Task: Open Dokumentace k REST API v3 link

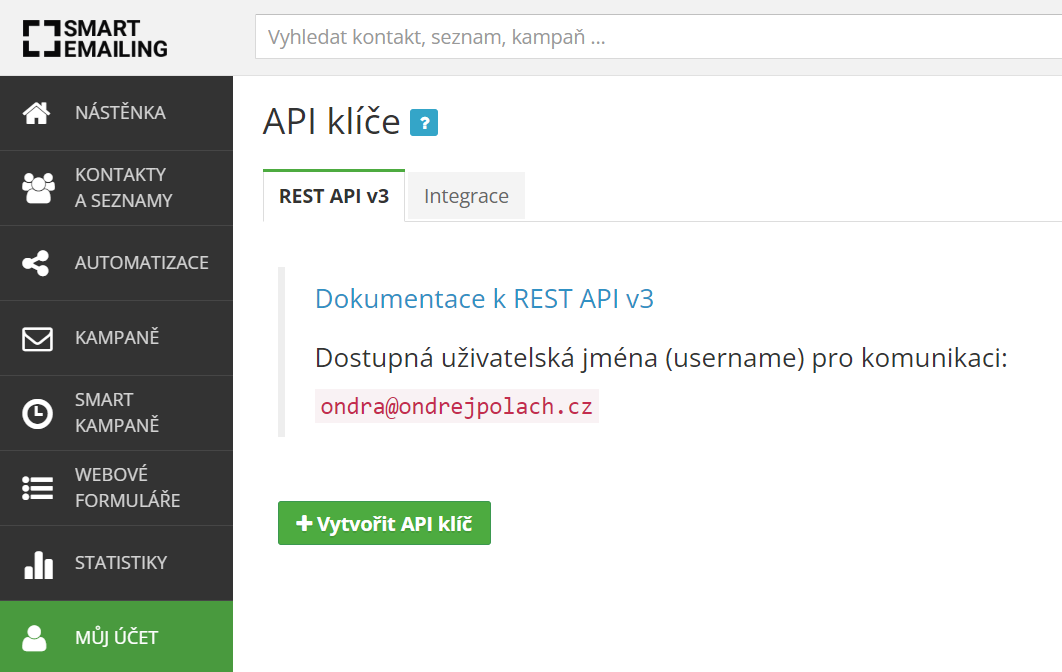Action: [x=484, y=299]
